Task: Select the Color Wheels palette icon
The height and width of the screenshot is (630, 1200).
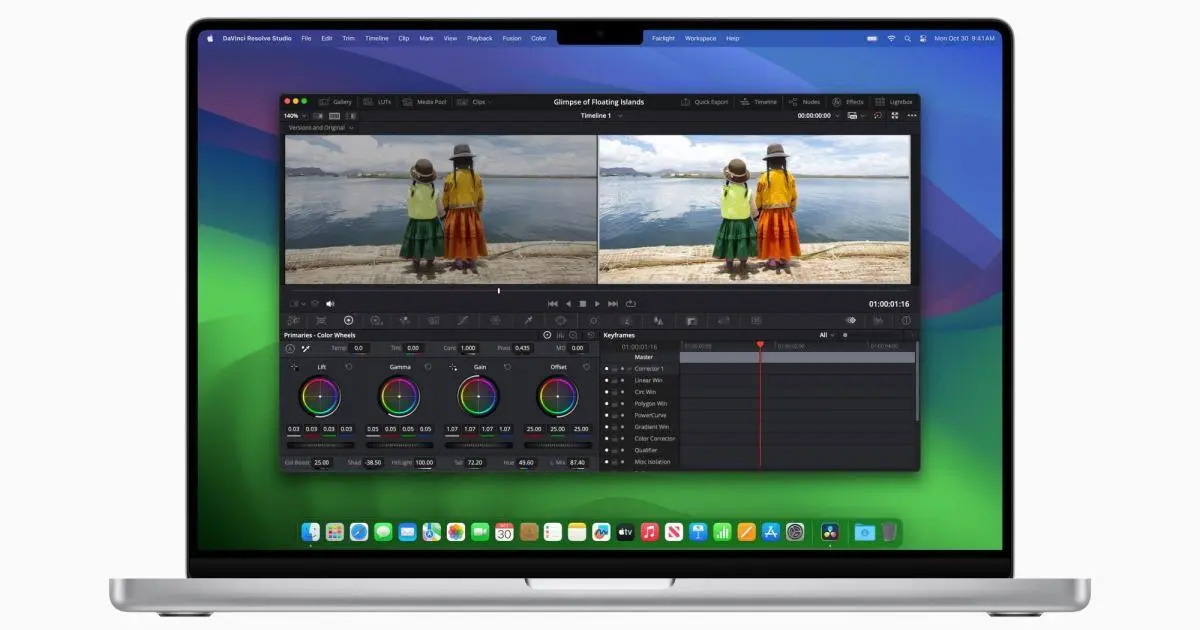Action: [348, 321]
